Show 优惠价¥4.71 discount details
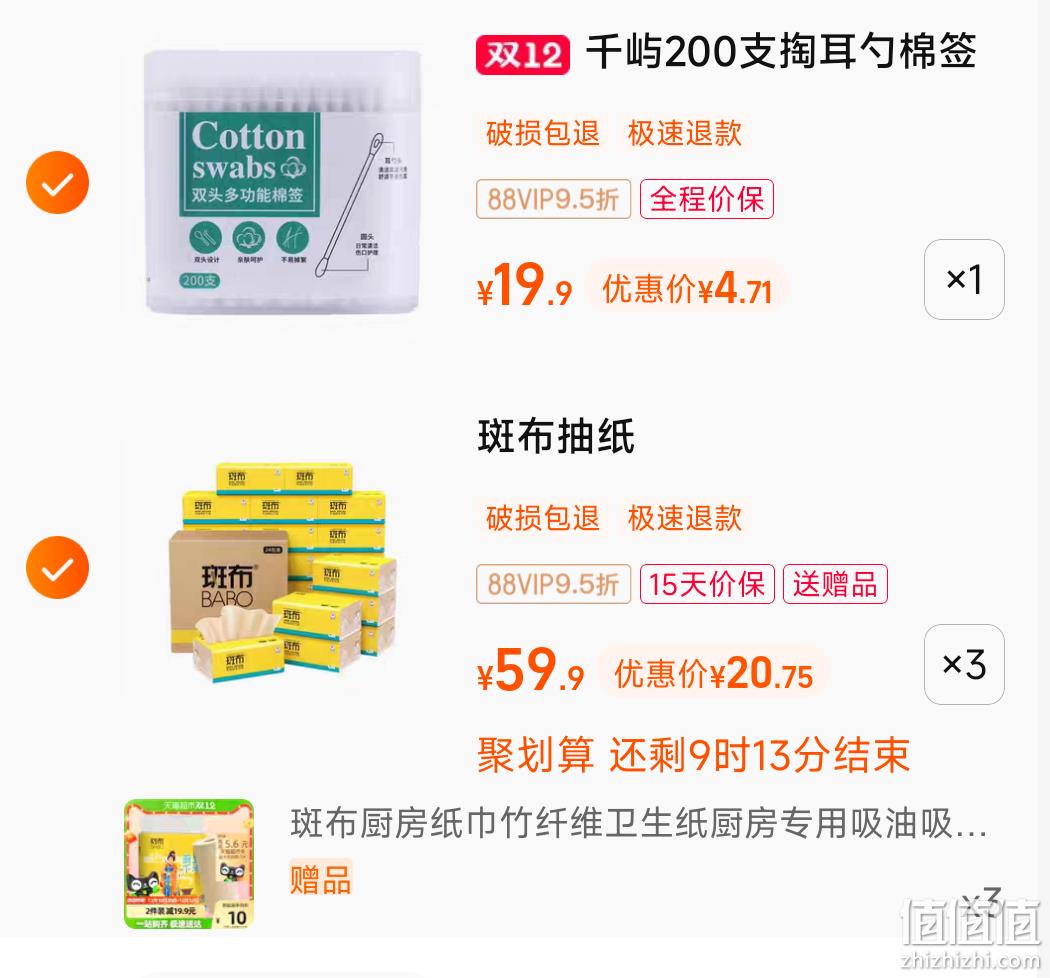1050x978 pixels. [686, 289]
